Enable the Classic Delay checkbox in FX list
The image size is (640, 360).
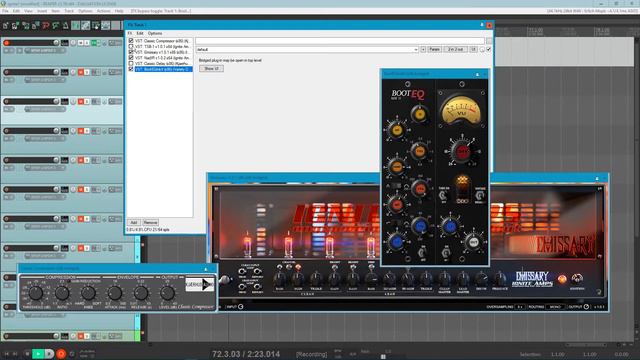[x=131, y=64]
